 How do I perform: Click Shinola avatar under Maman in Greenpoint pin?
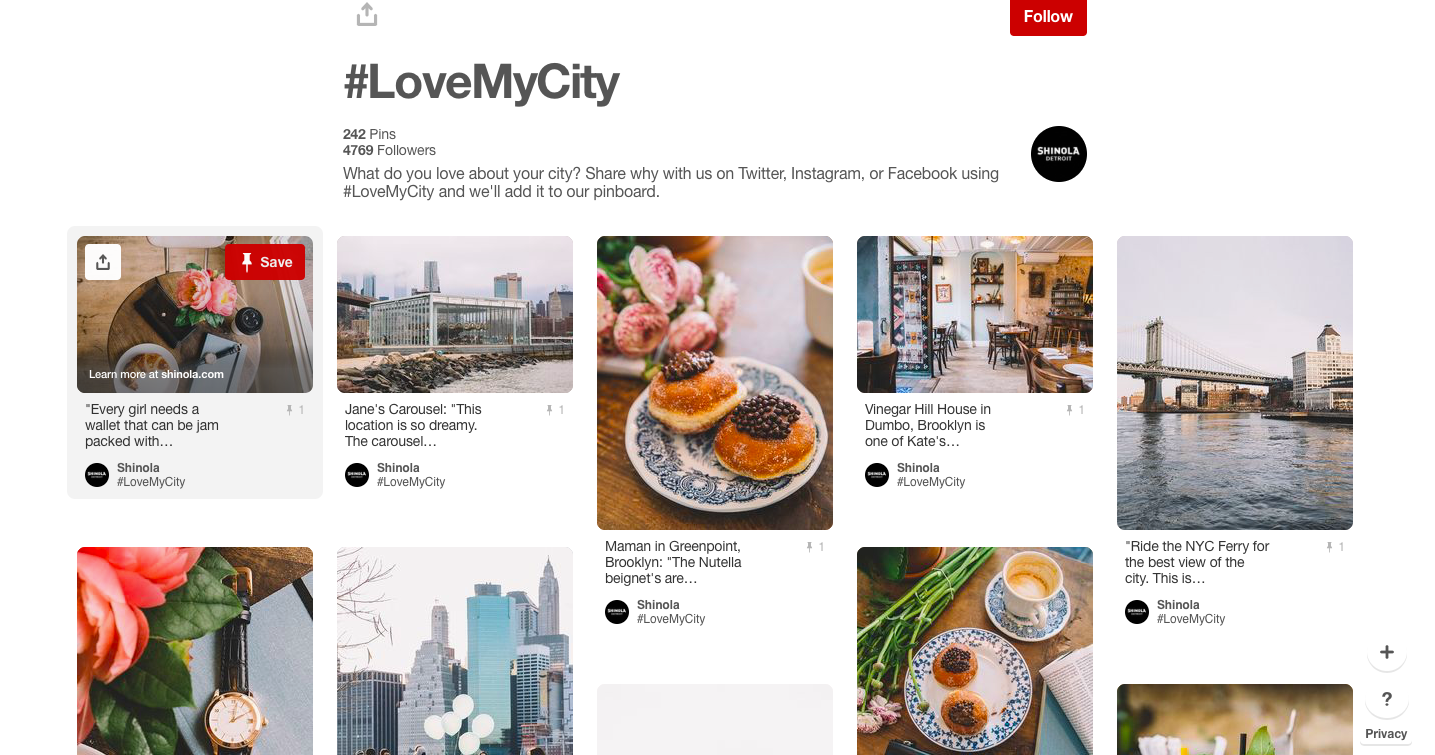[617, 612]
